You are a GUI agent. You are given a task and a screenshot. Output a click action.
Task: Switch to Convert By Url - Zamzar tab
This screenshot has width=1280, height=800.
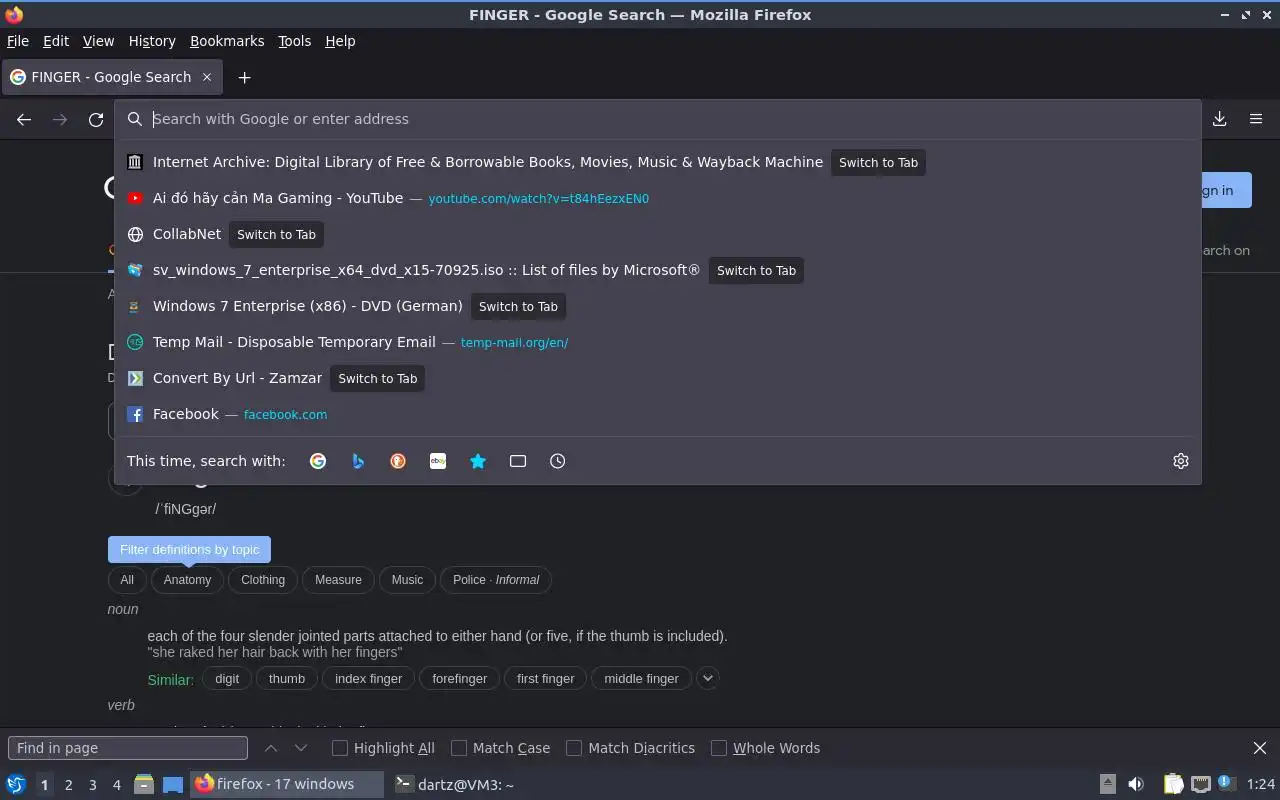pos(658,378)
